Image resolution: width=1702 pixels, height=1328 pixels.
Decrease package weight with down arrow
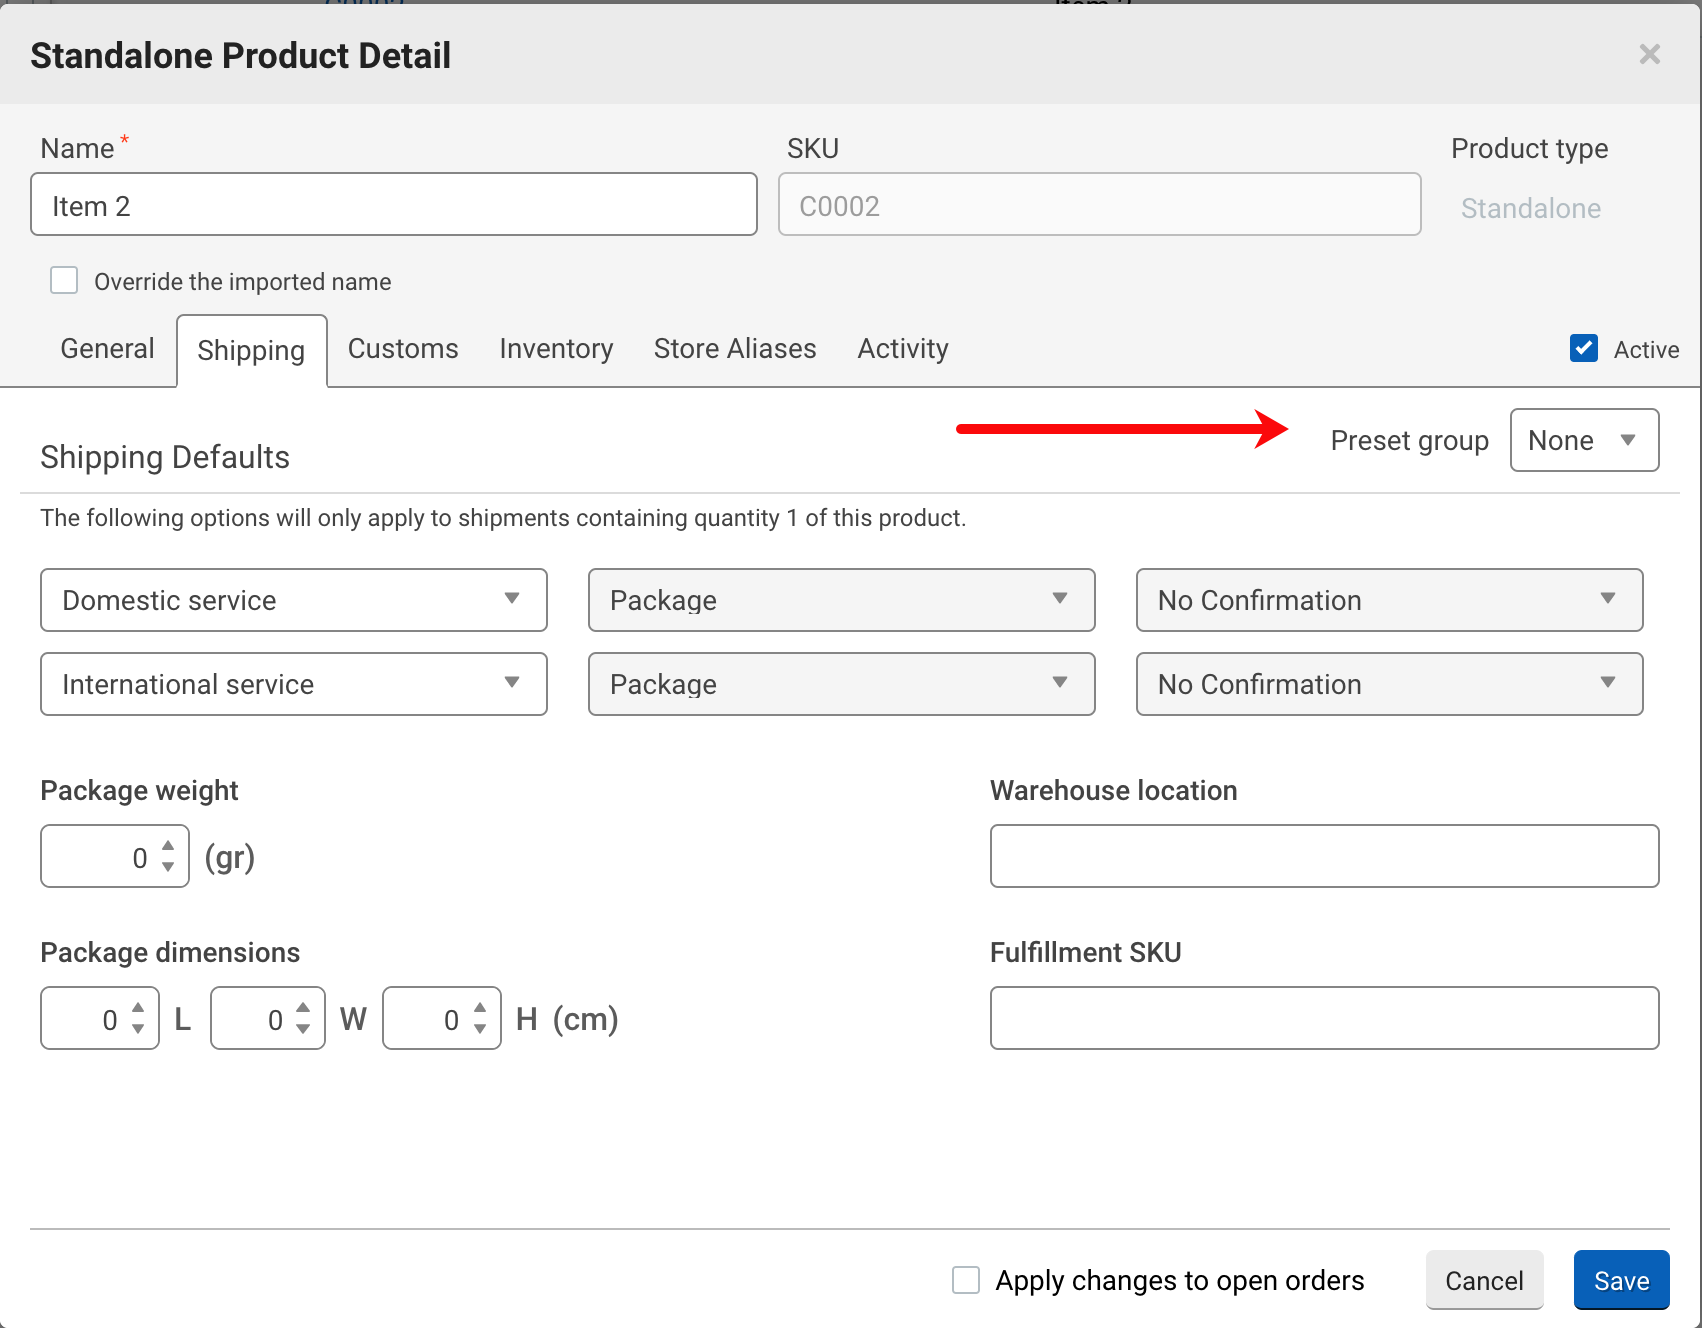(168, 867)
